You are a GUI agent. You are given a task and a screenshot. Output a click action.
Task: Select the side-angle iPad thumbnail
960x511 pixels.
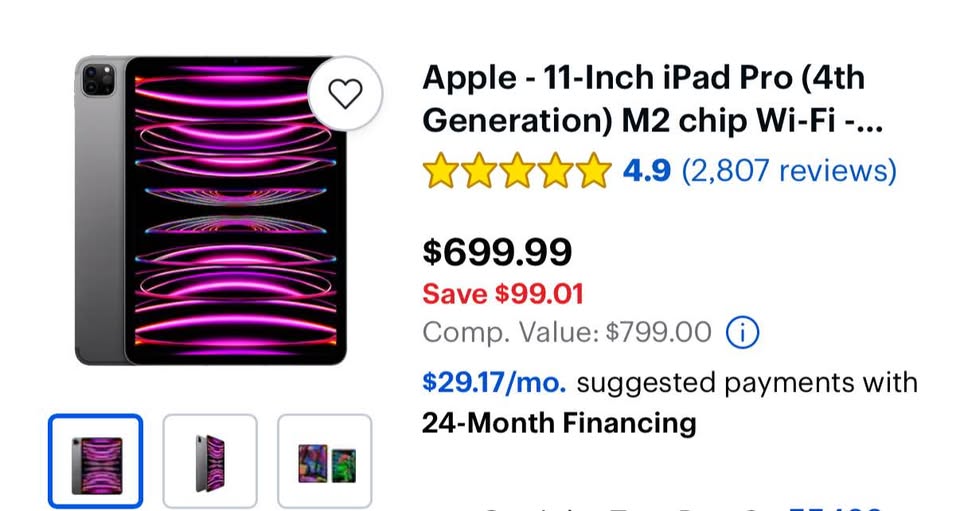coord(210,463)
